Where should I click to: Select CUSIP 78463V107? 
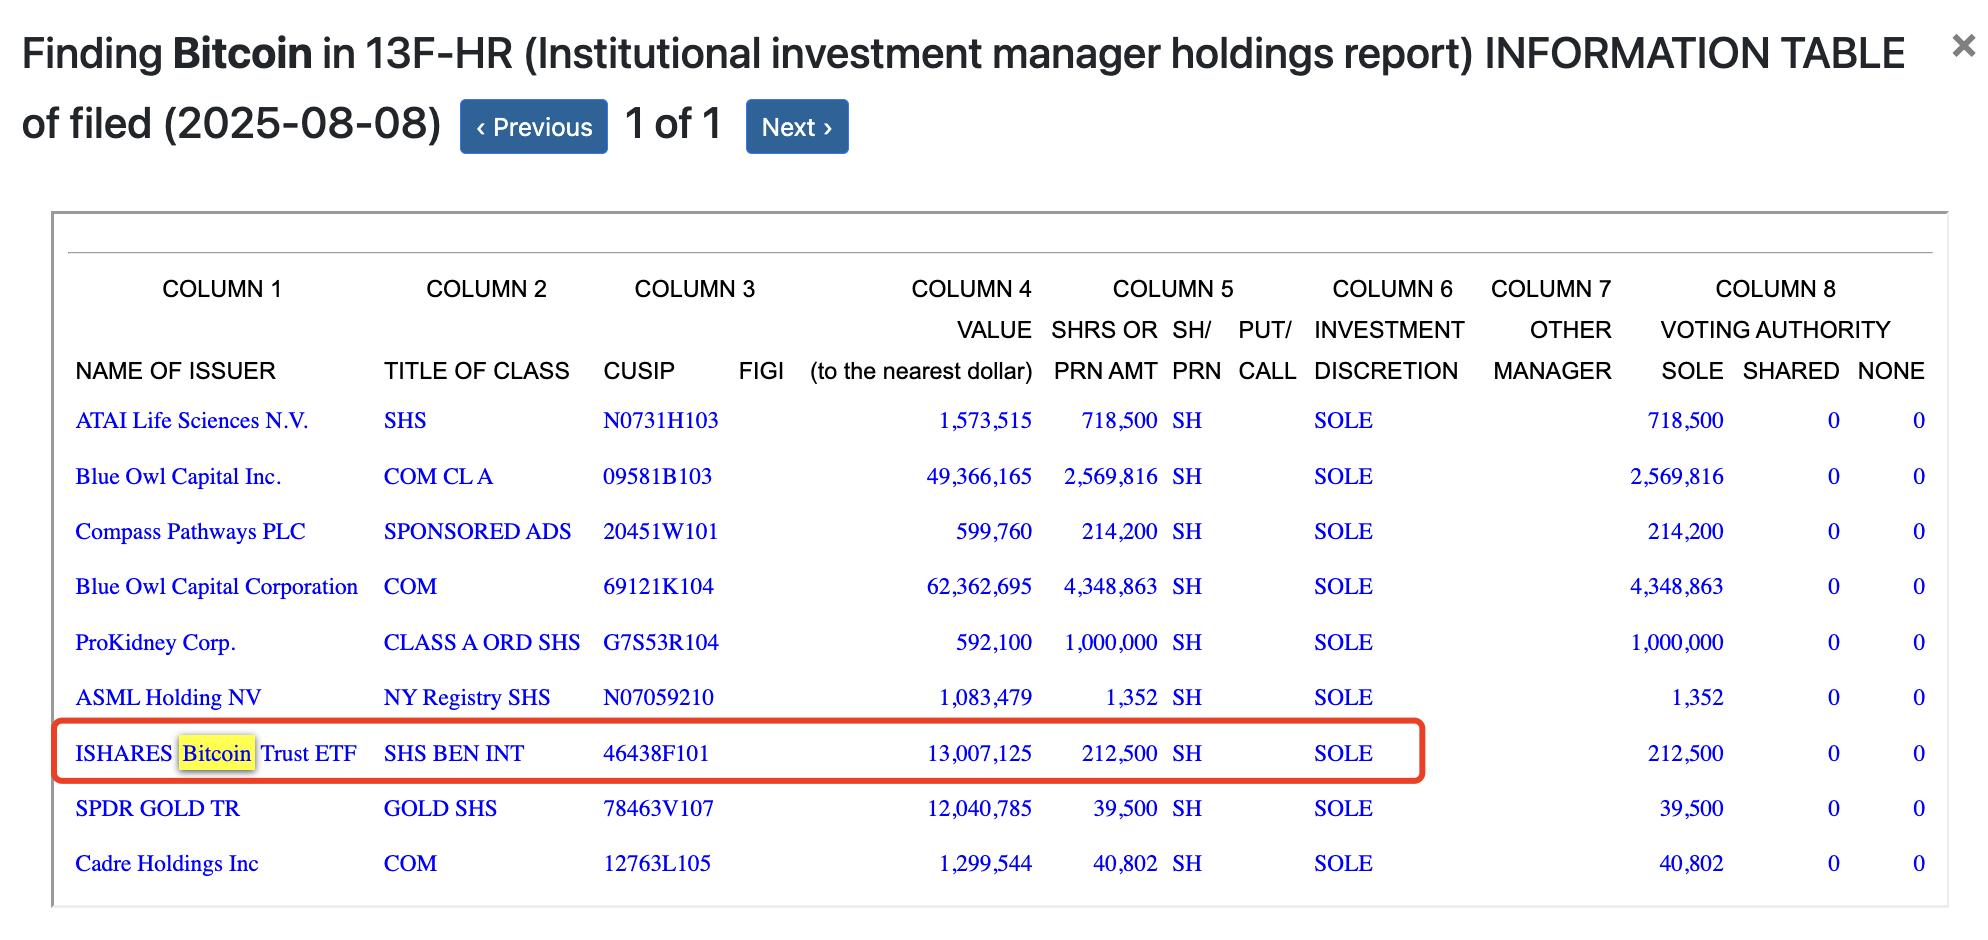658,808
